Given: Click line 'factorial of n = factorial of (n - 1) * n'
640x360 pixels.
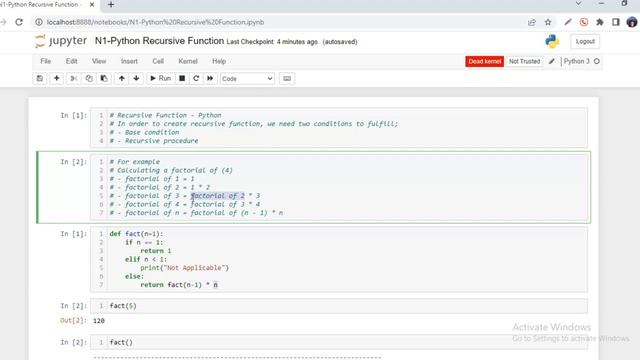Looking at the screenshot, I should 196,213.
